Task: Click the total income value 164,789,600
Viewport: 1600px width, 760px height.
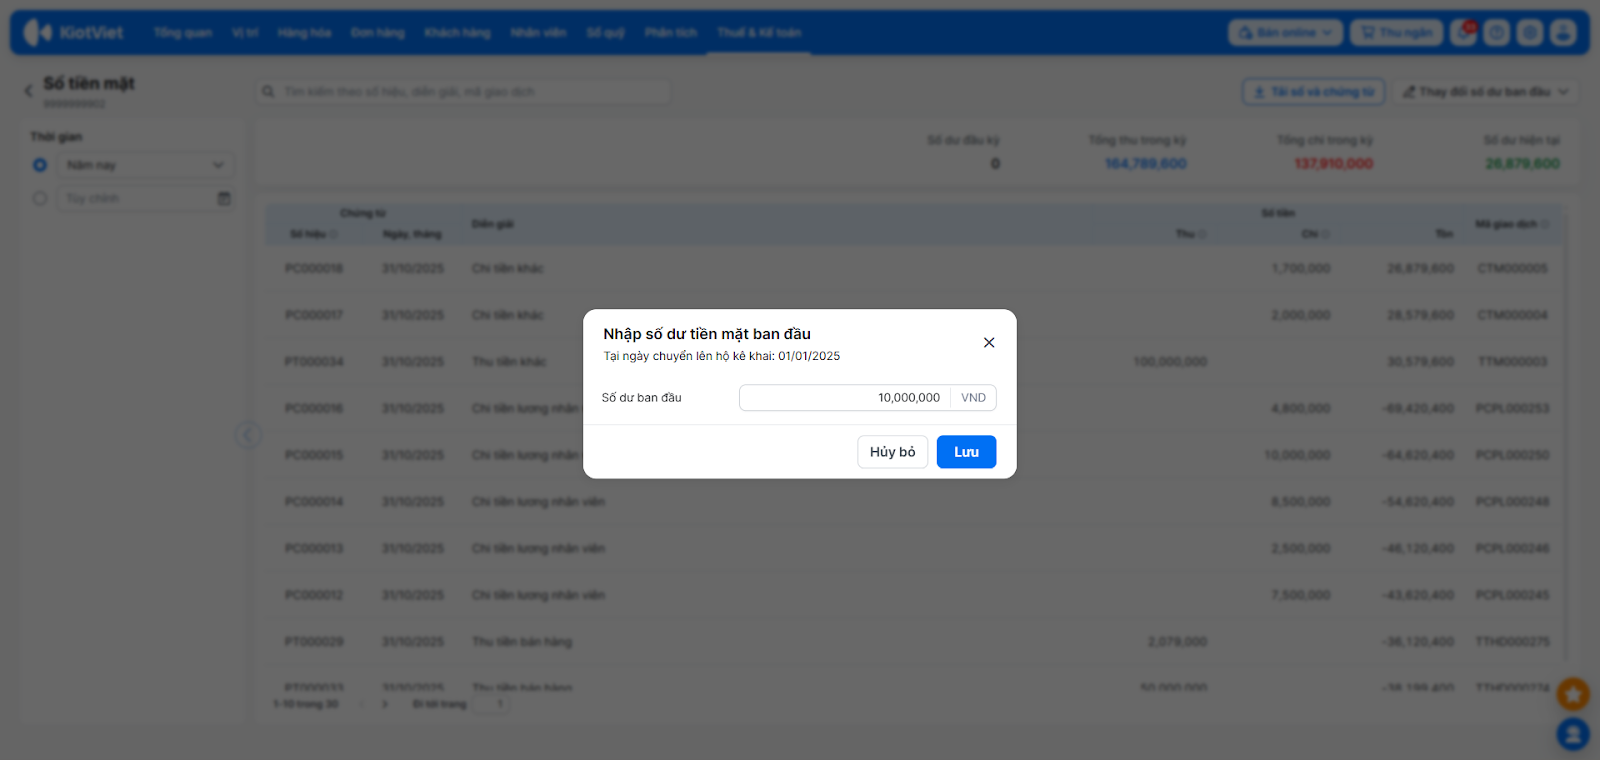Action: click(1146, 164)
